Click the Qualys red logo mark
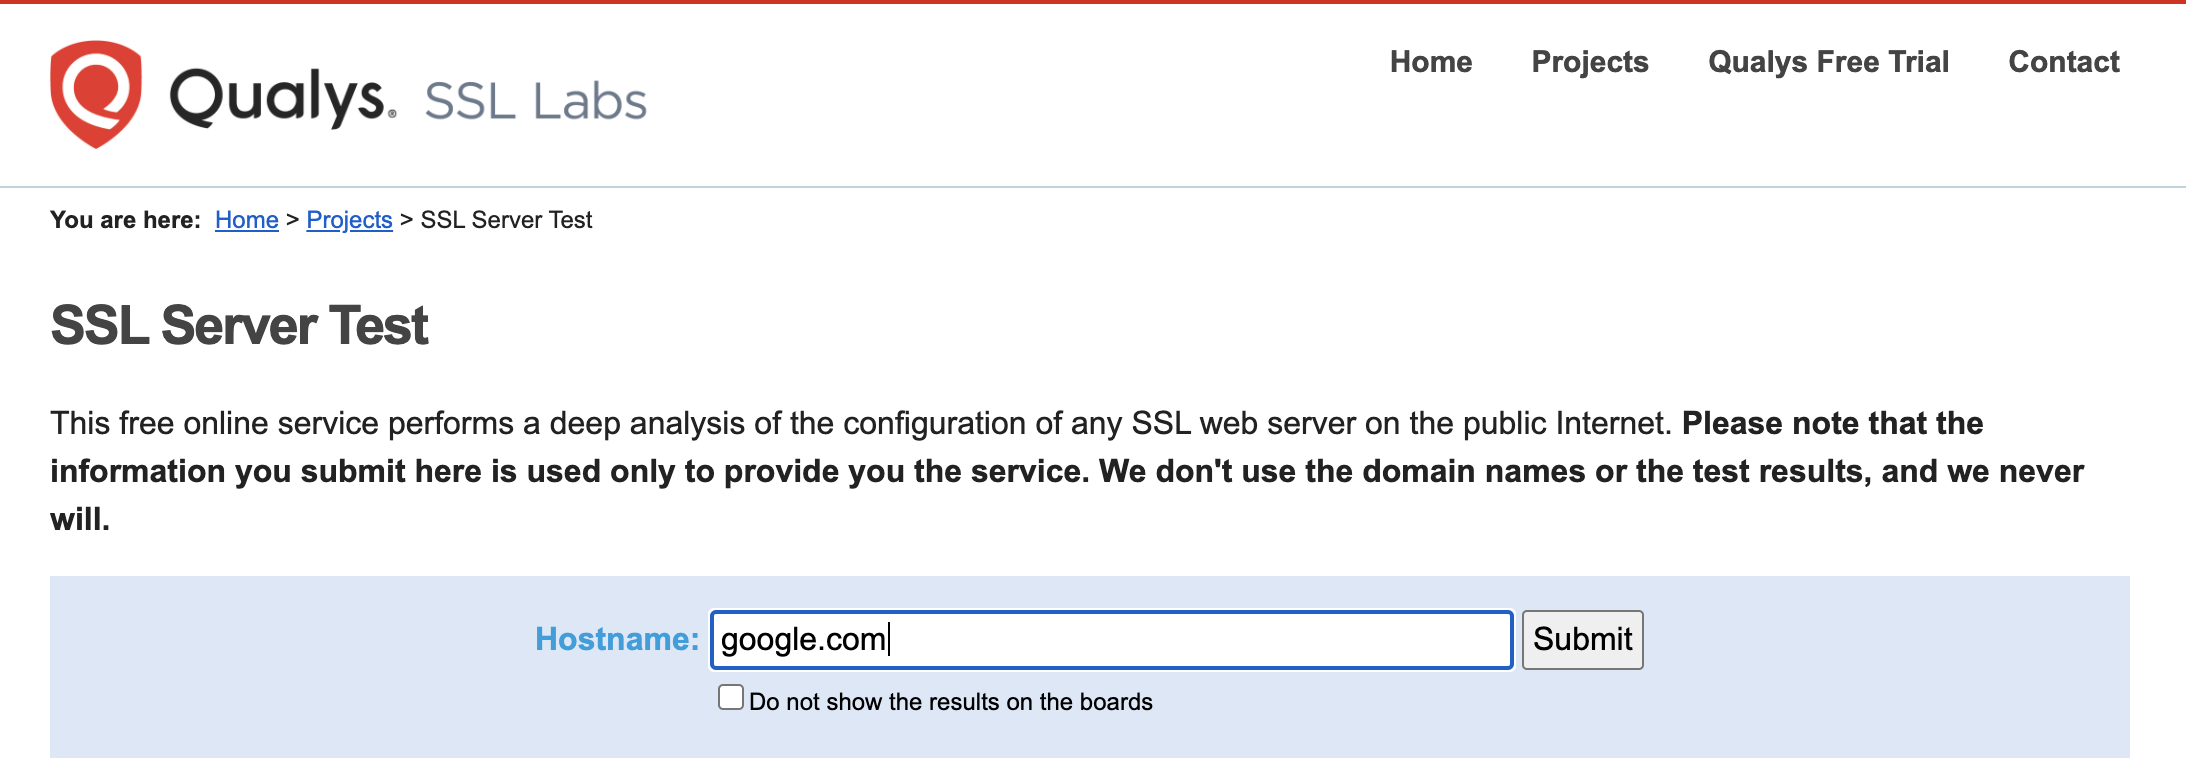 pos(95,95)
